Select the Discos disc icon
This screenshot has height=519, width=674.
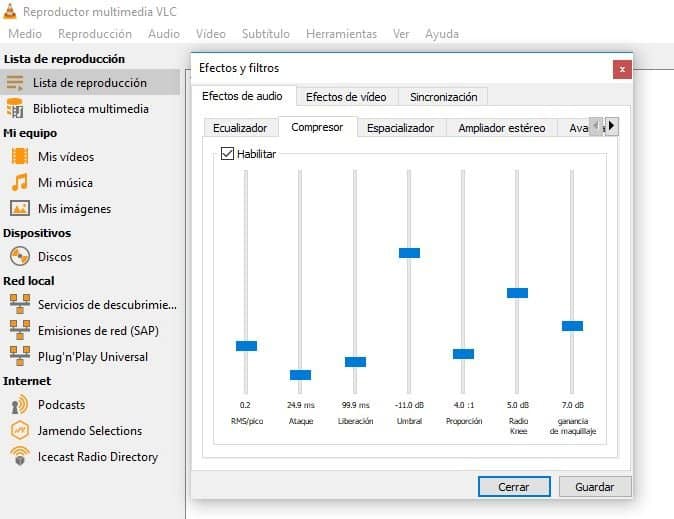pos(19,257)
